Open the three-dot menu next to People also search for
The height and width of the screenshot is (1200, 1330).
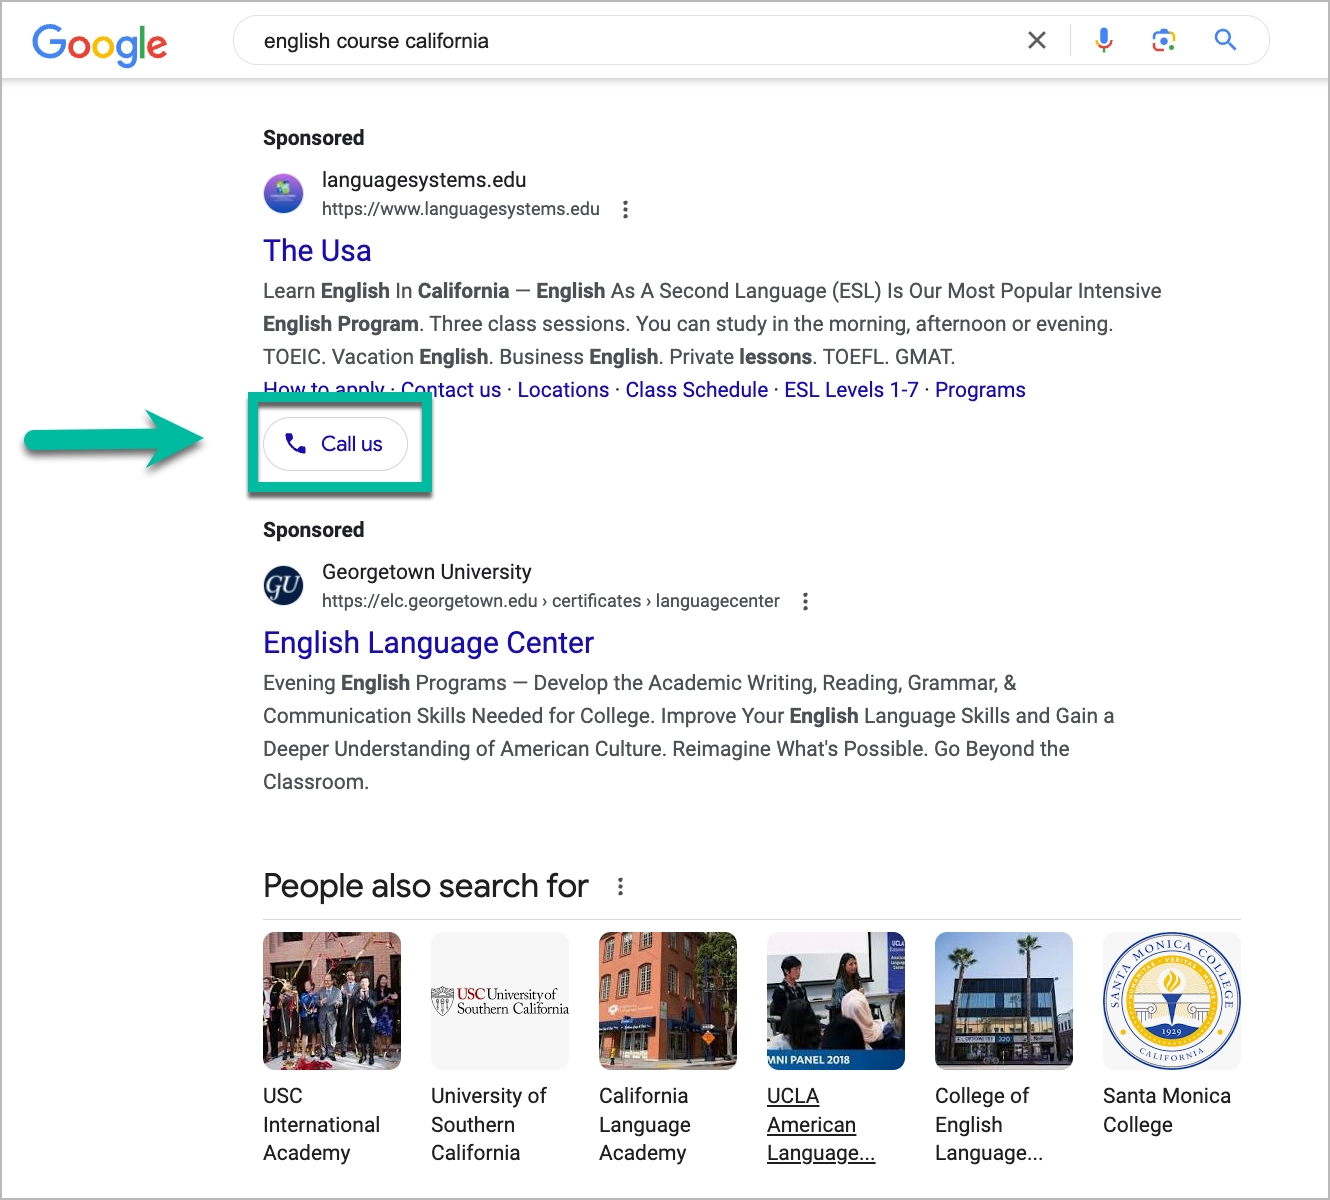tap(620, 886)
